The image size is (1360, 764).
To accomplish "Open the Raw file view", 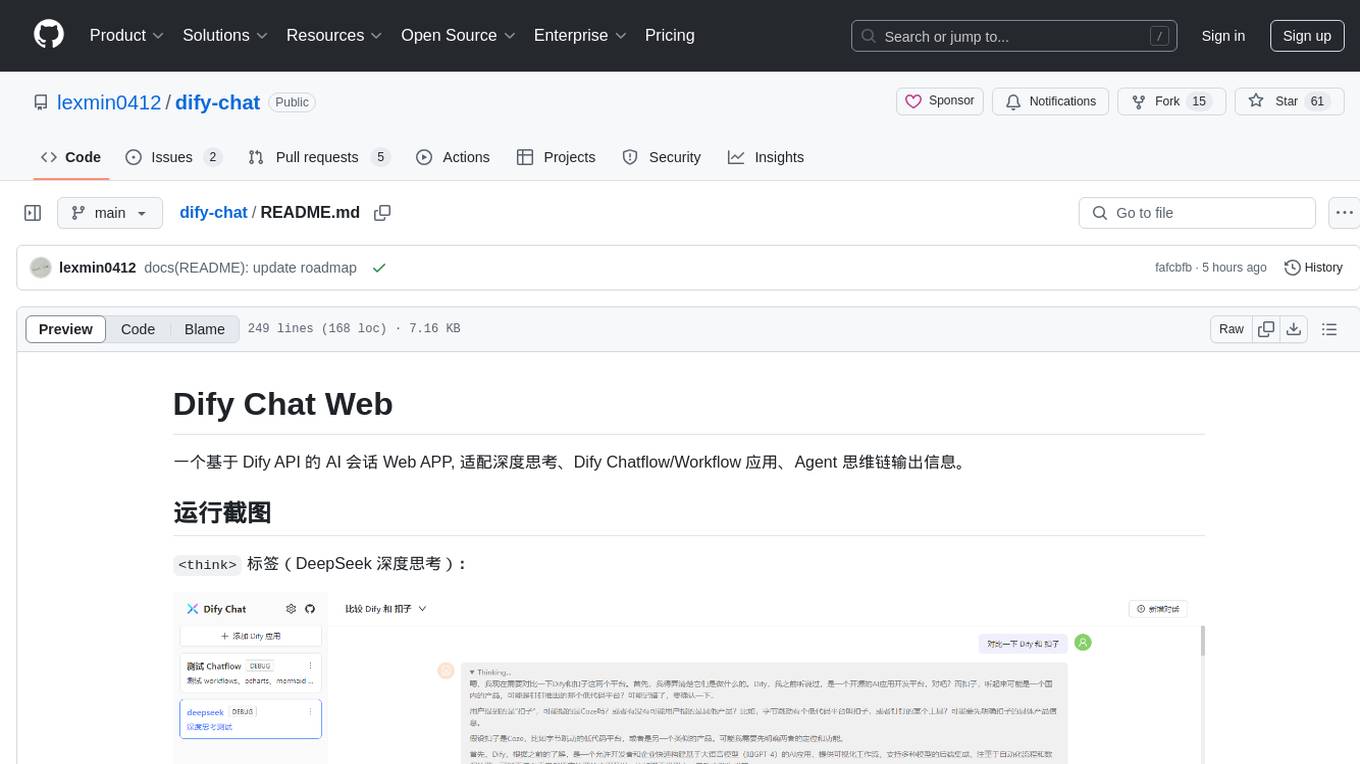I will [x=1231, y=329].
